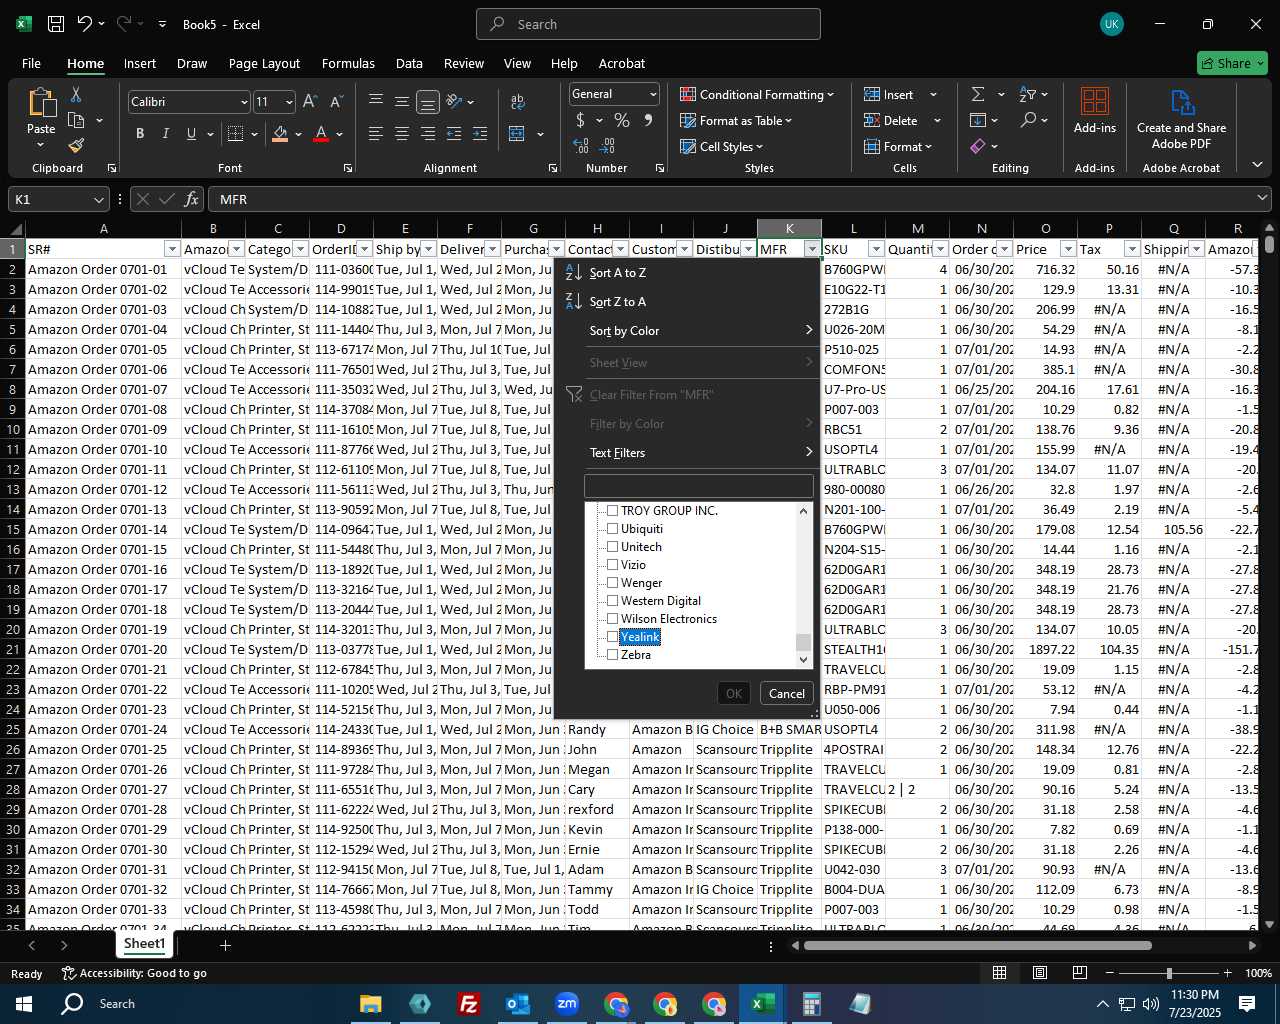This screenshot has height=1024, width=1280.
Task: Click the new sheet plus icon
Action: pyautogui.click(x=225, y=945)
